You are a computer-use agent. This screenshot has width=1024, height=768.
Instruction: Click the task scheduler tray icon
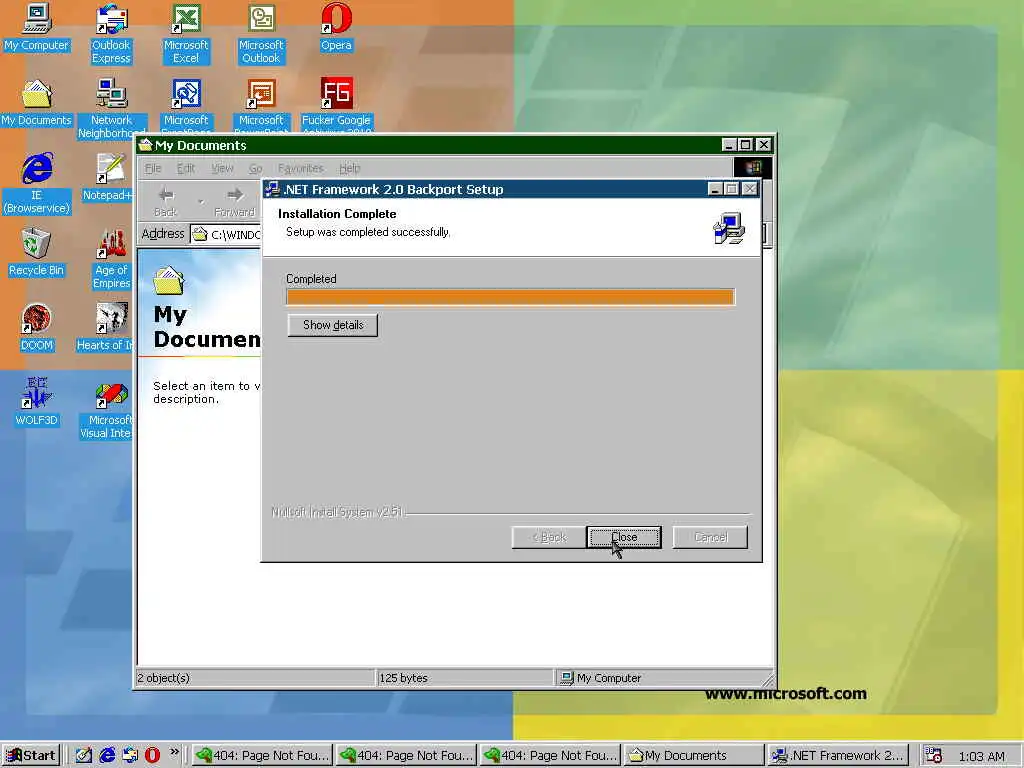(934, 755)
